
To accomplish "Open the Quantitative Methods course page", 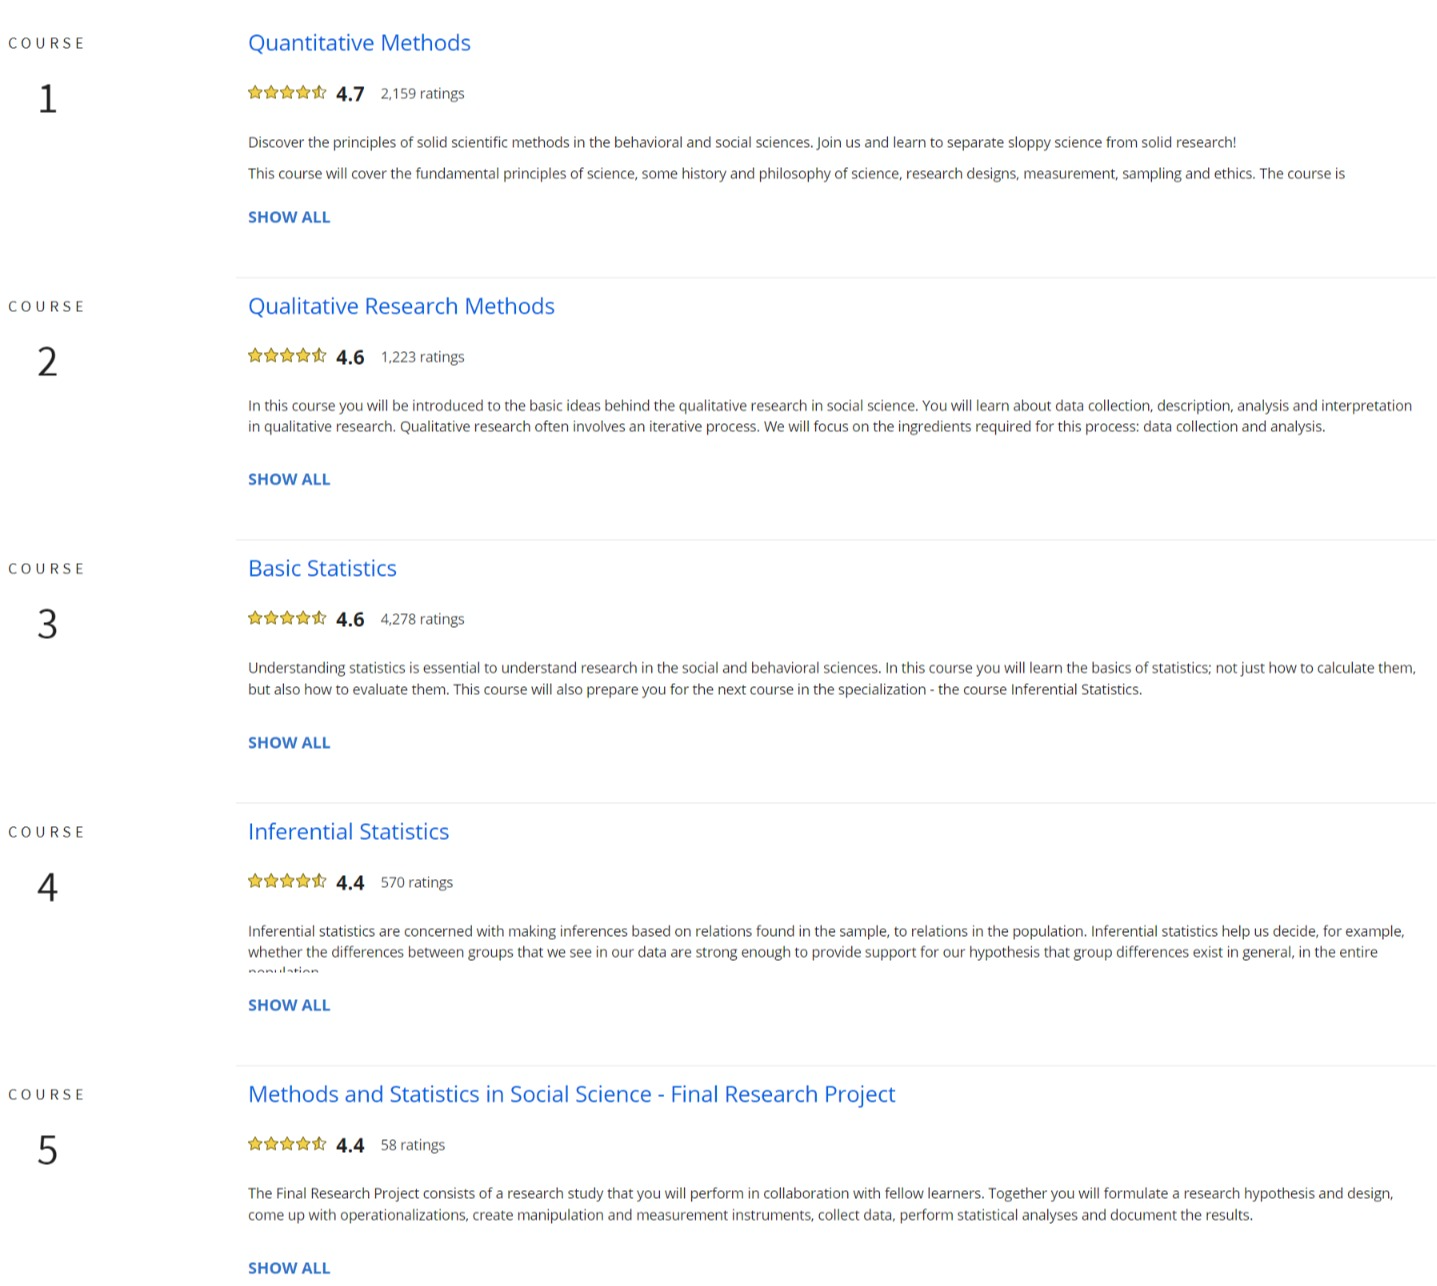I will (359, 43).
